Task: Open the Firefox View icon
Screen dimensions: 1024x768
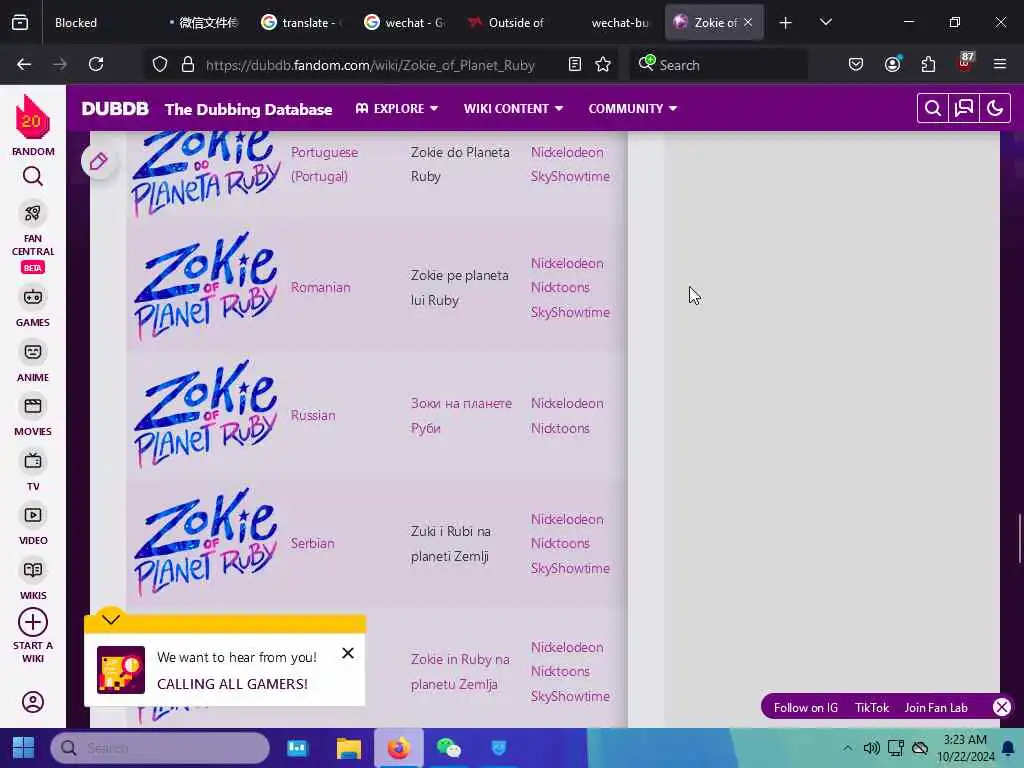Action: click(20, 23)
